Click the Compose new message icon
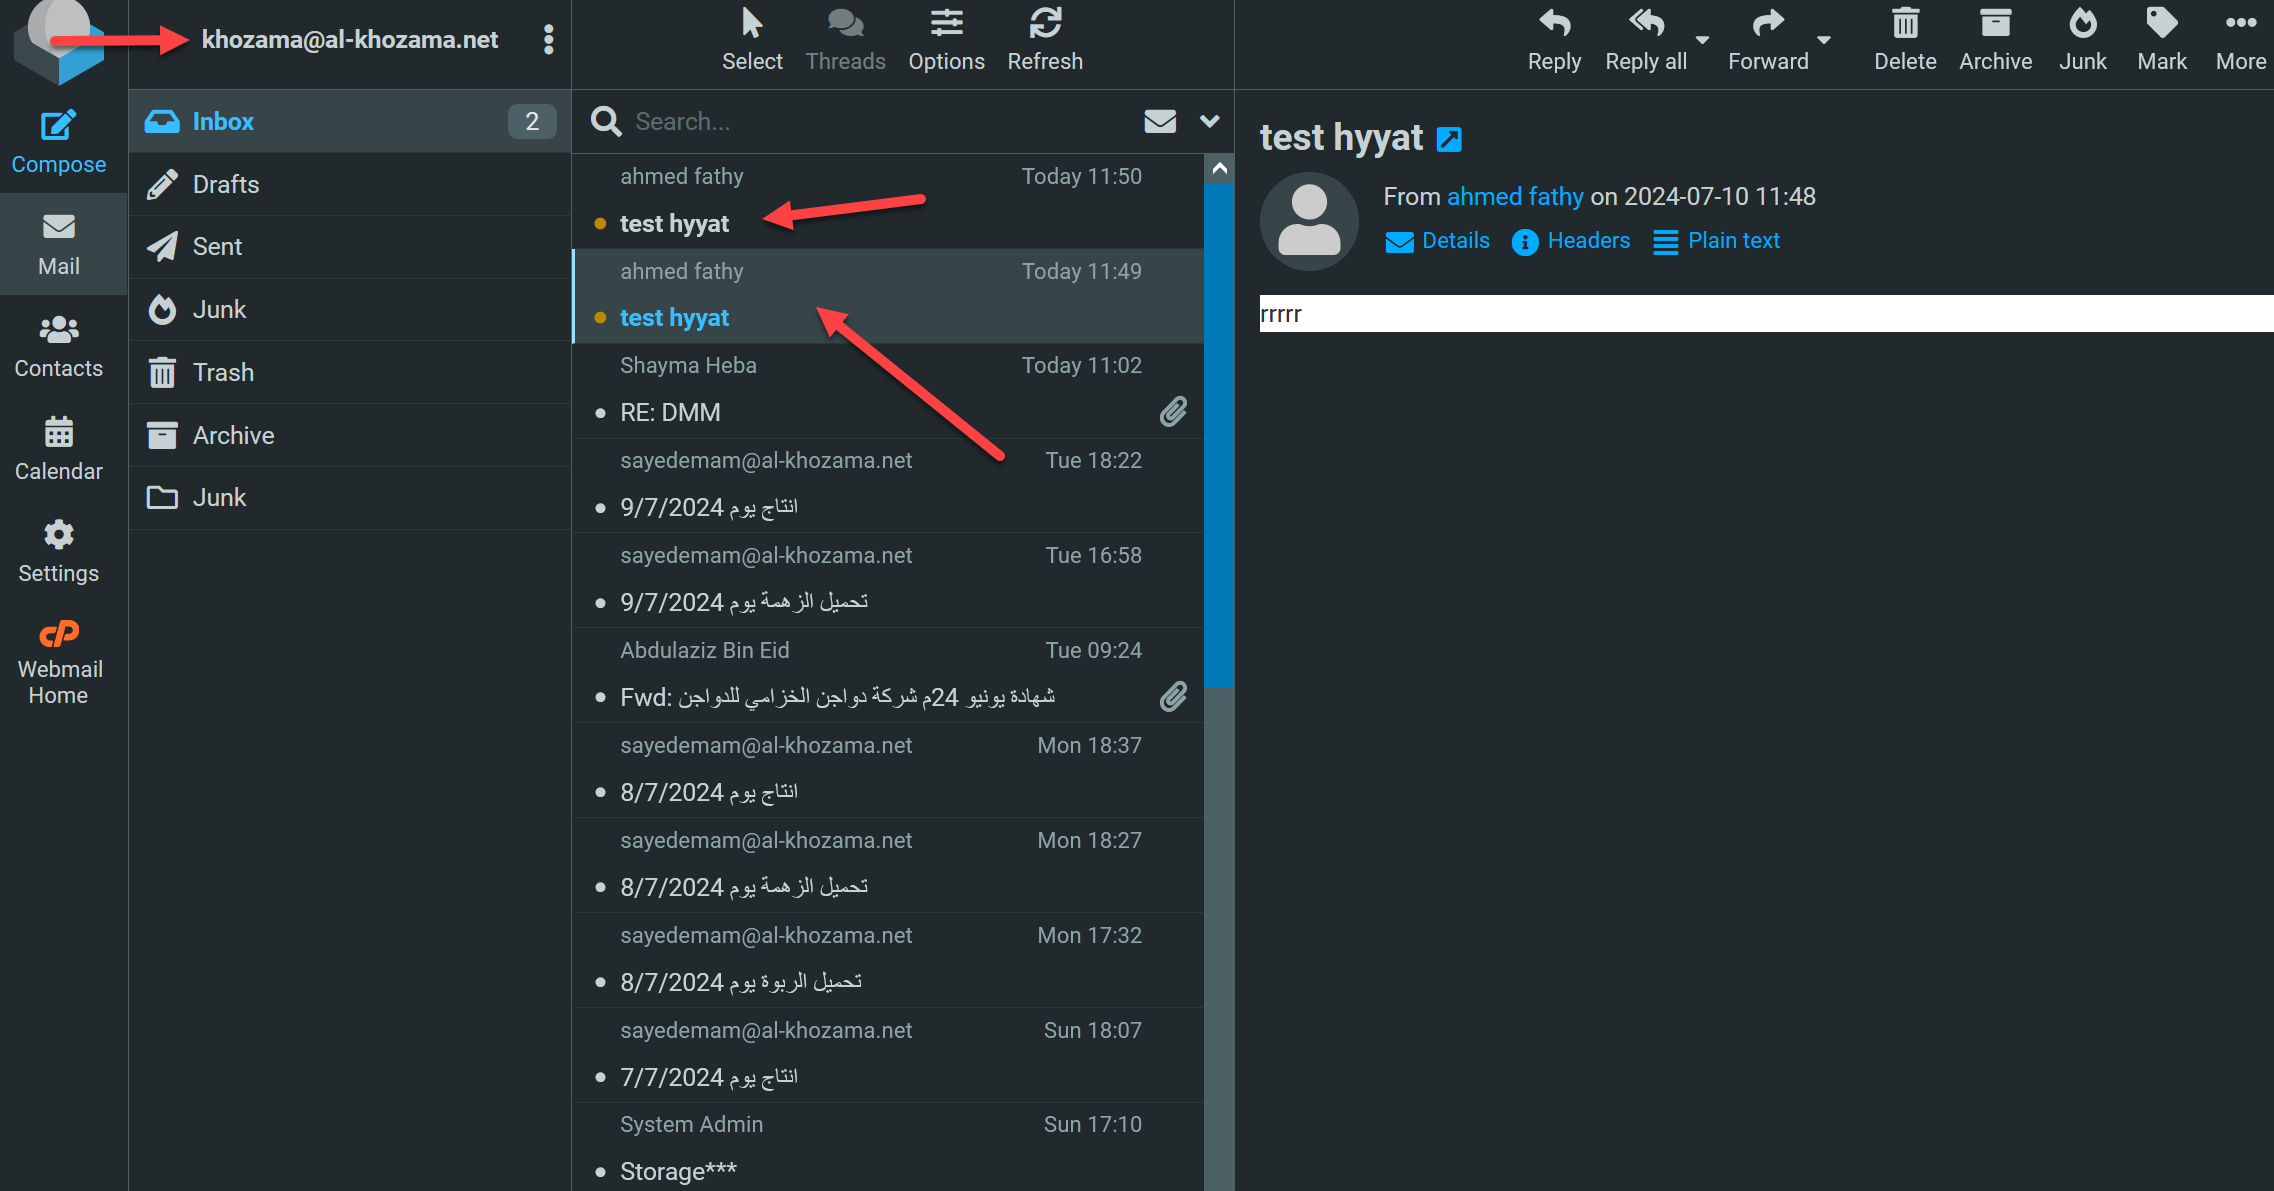 (58, 127)
